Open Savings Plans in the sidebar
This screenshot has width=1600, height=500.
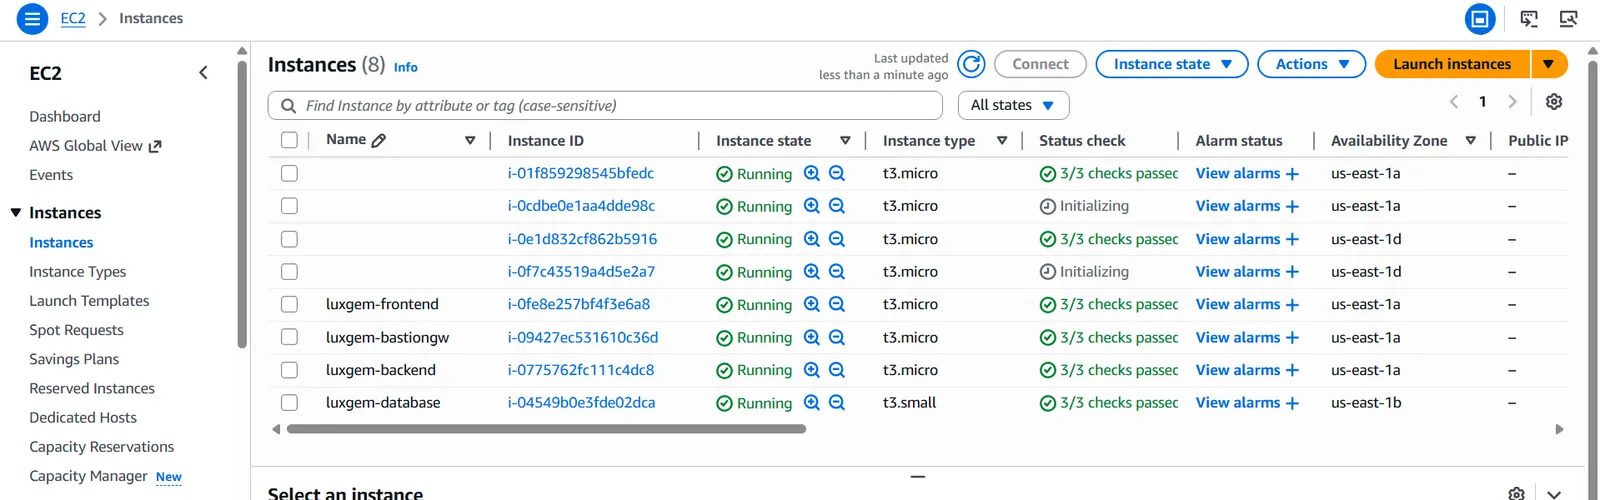coord(74,359)
